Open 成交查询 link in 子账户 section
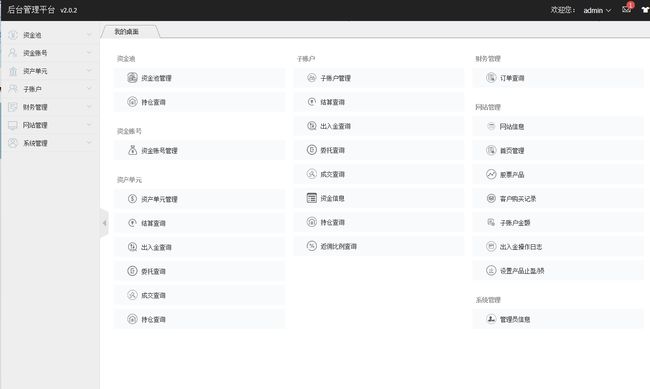The height and width of the screenshot is (389, 650). 332,174
